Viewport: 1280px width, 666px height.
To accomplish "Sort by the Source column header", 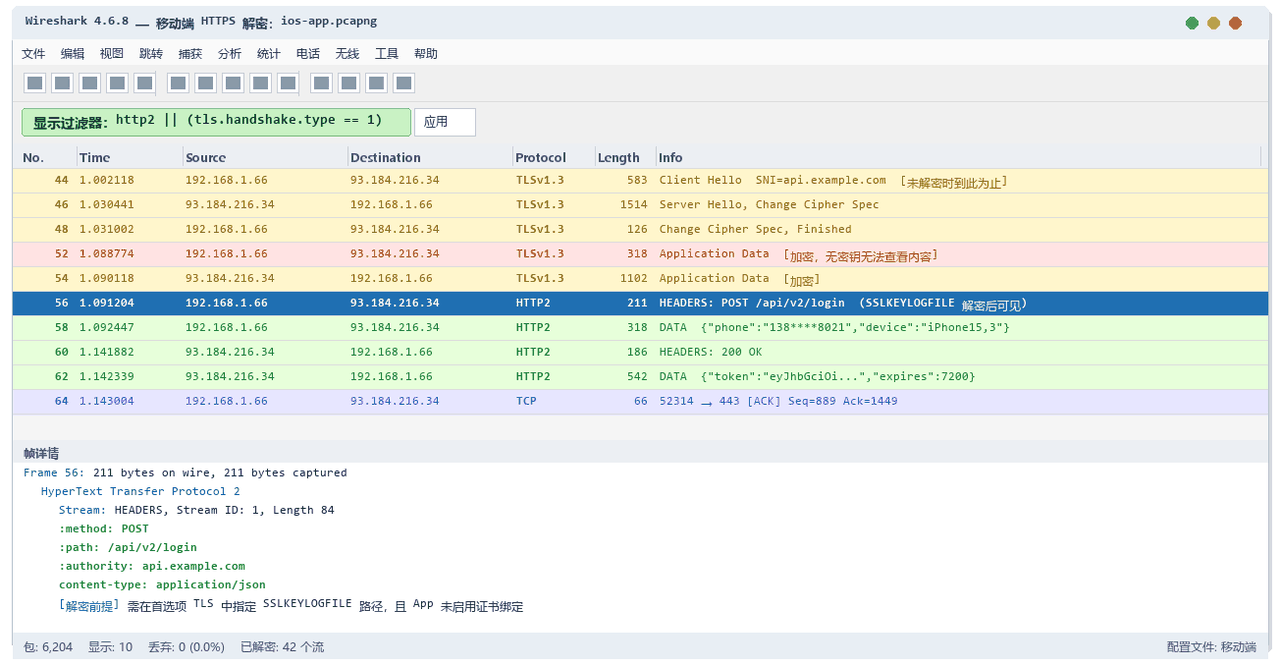I will [206, 157].
